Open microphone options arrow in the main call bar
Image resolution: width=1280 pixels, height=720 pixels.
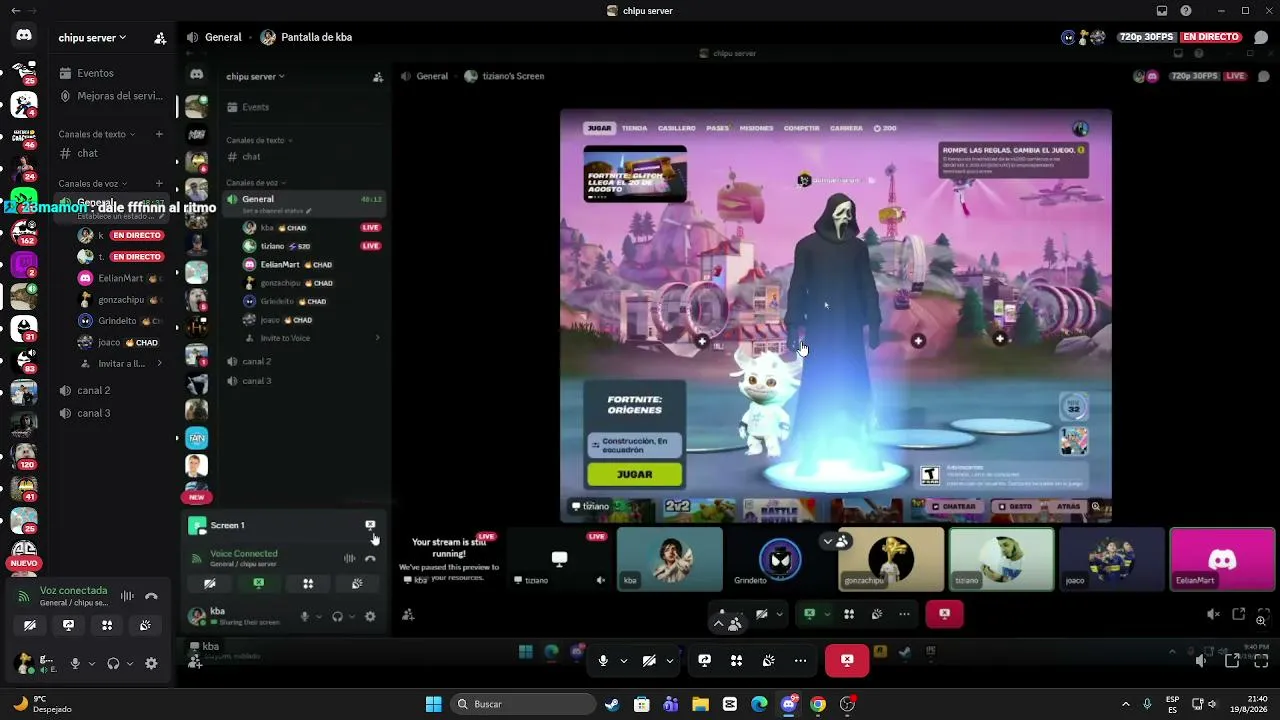[x=624, y=660]
